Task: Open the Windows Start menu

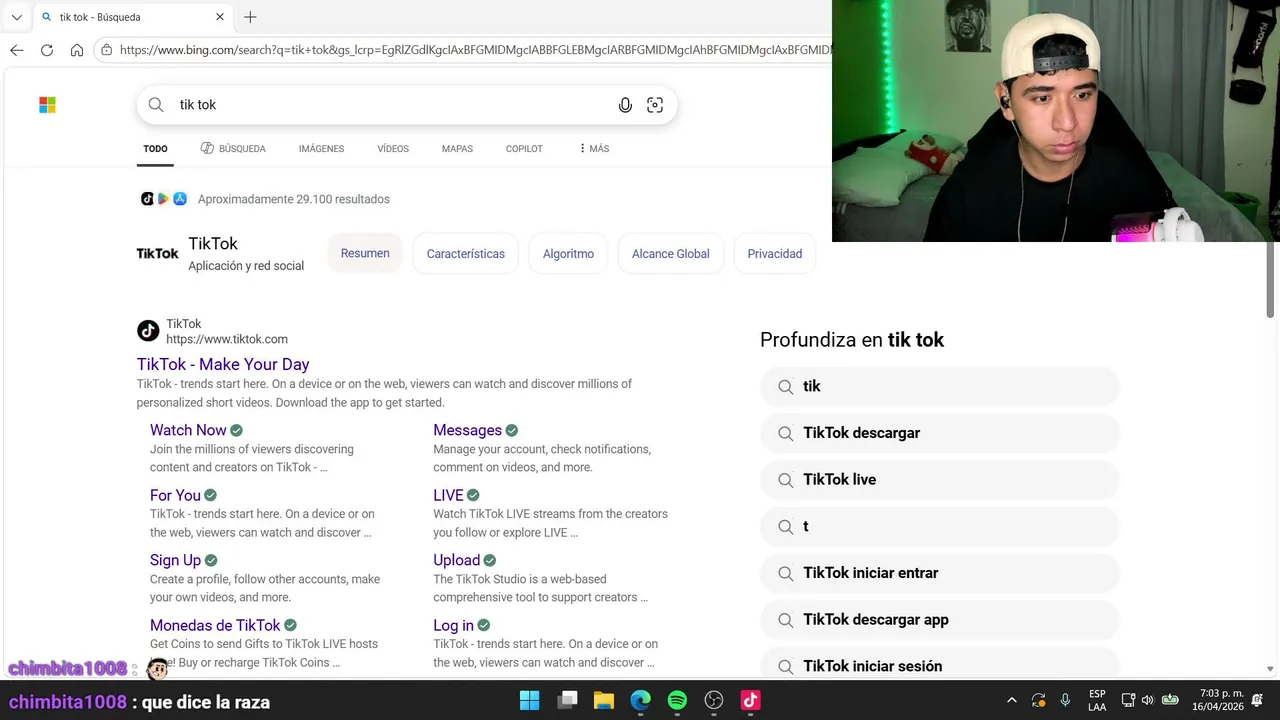Action: click(x=530, y=700)
